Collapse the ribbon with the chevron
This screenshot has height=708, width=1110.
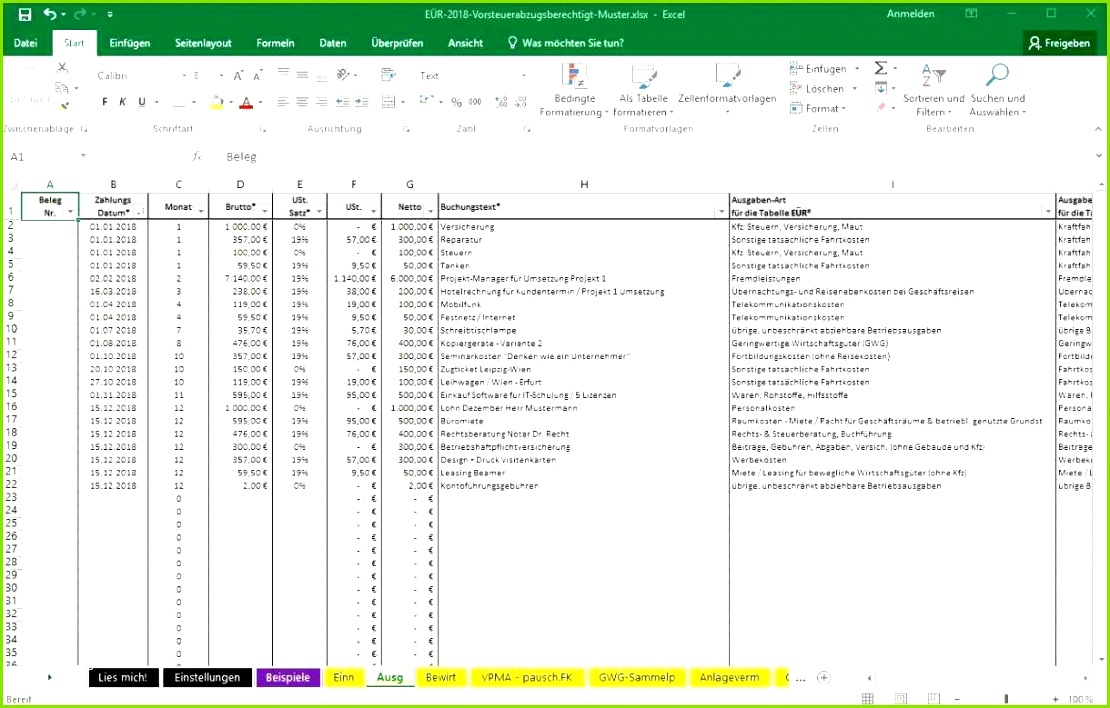[1098, 129]
